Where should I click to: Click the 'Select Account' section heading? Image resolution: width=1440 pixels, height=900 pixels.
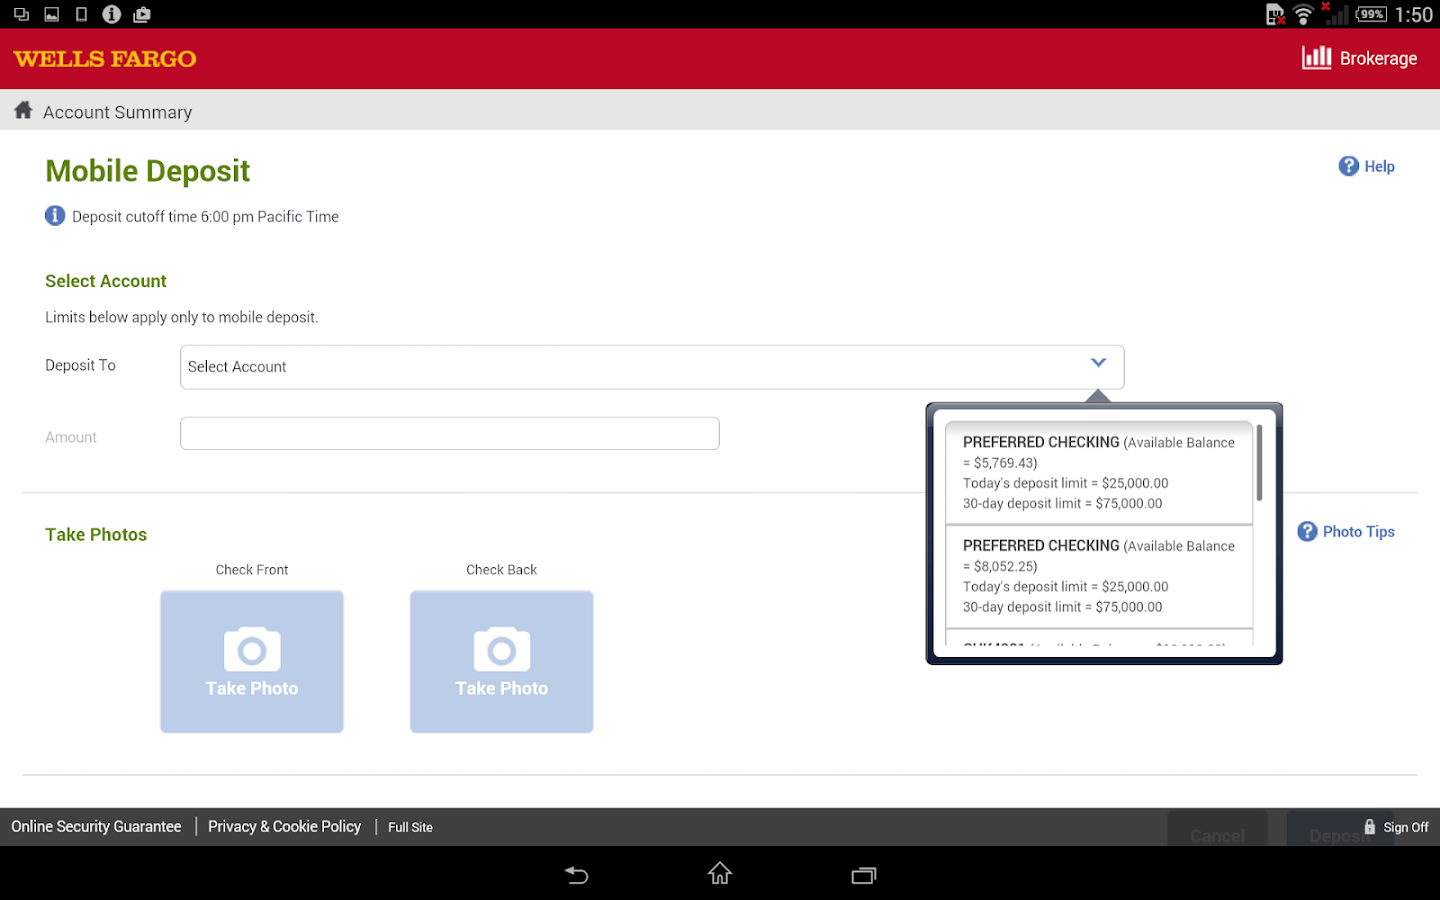106,281
